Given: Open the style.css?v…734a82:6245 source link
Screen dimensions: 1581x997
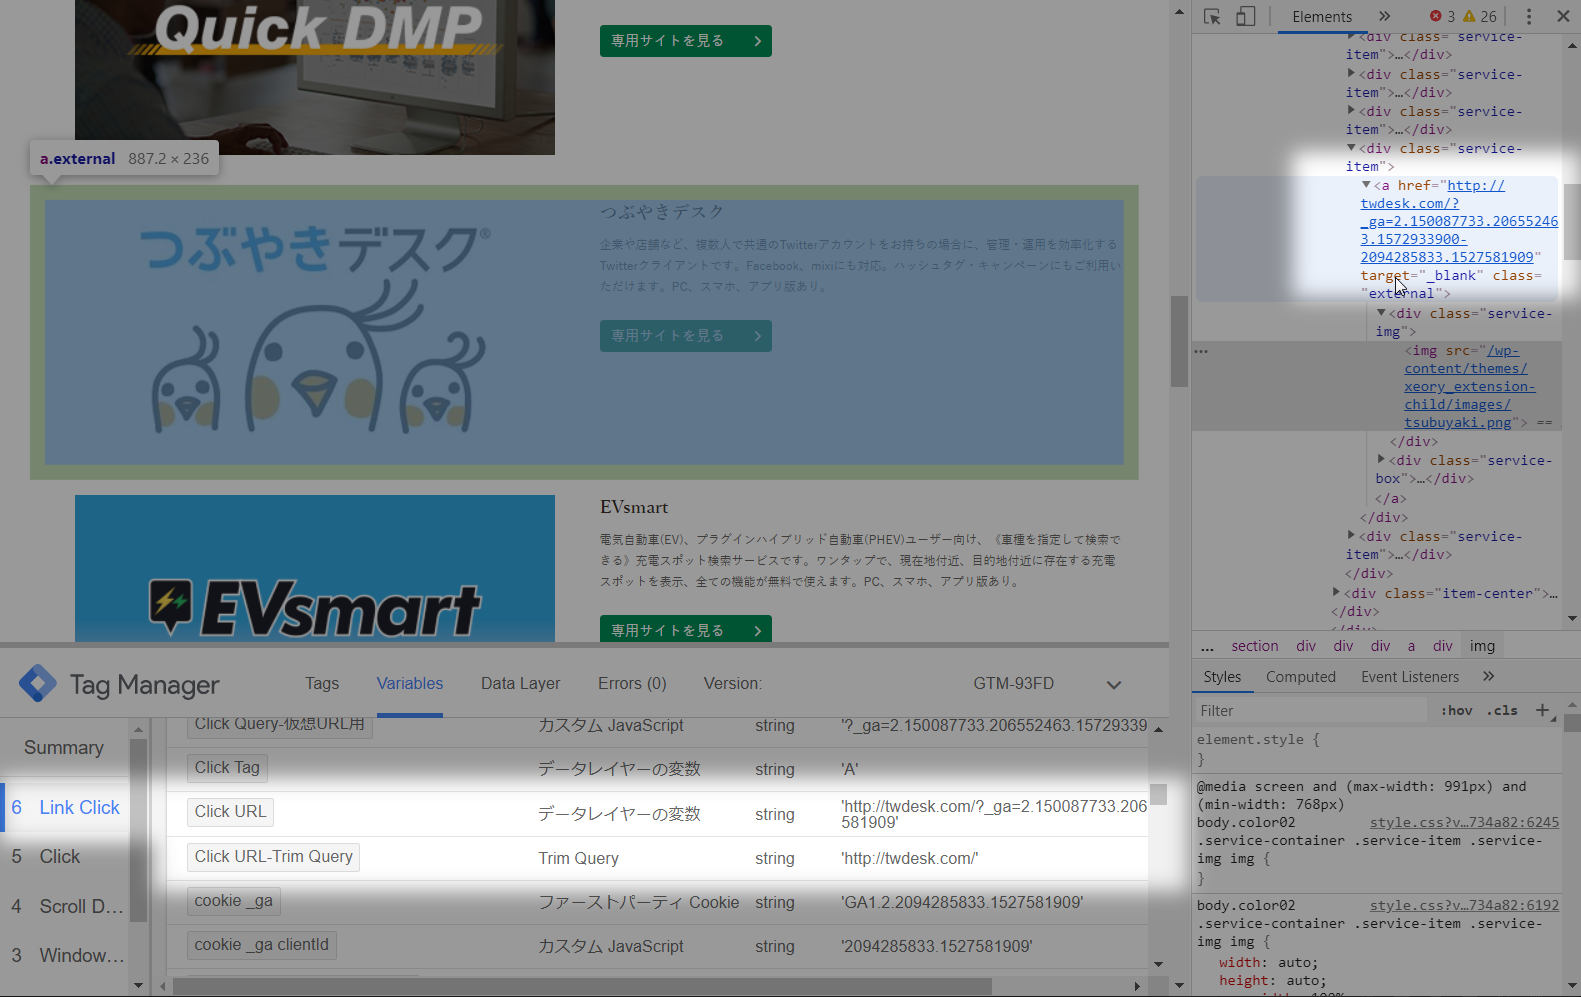Looking at the screenshot, I should tap(1464, 823).
